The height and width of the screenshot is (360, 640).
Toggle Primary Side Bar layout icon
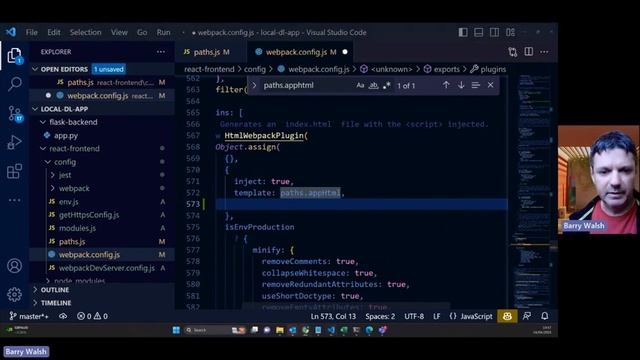coord(463,32)
